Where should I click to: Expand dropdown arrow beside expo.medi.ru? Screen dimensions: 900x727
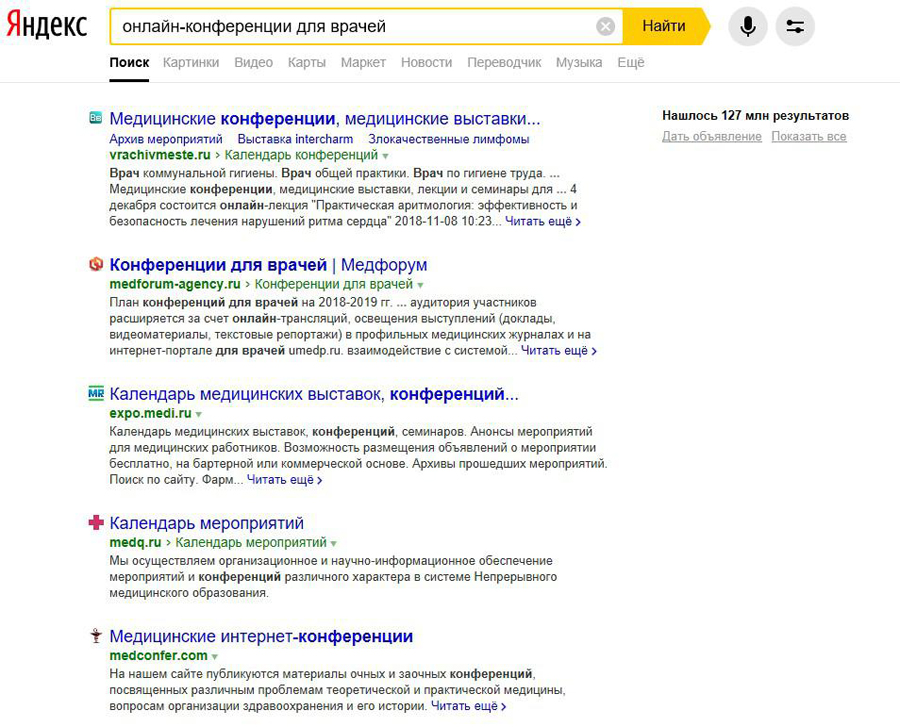[x=199, y=414]
